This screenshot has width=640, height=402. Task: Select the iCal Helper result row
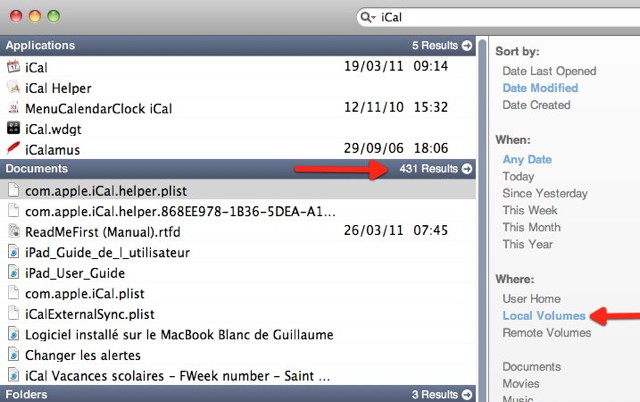(x=238, y=87)
